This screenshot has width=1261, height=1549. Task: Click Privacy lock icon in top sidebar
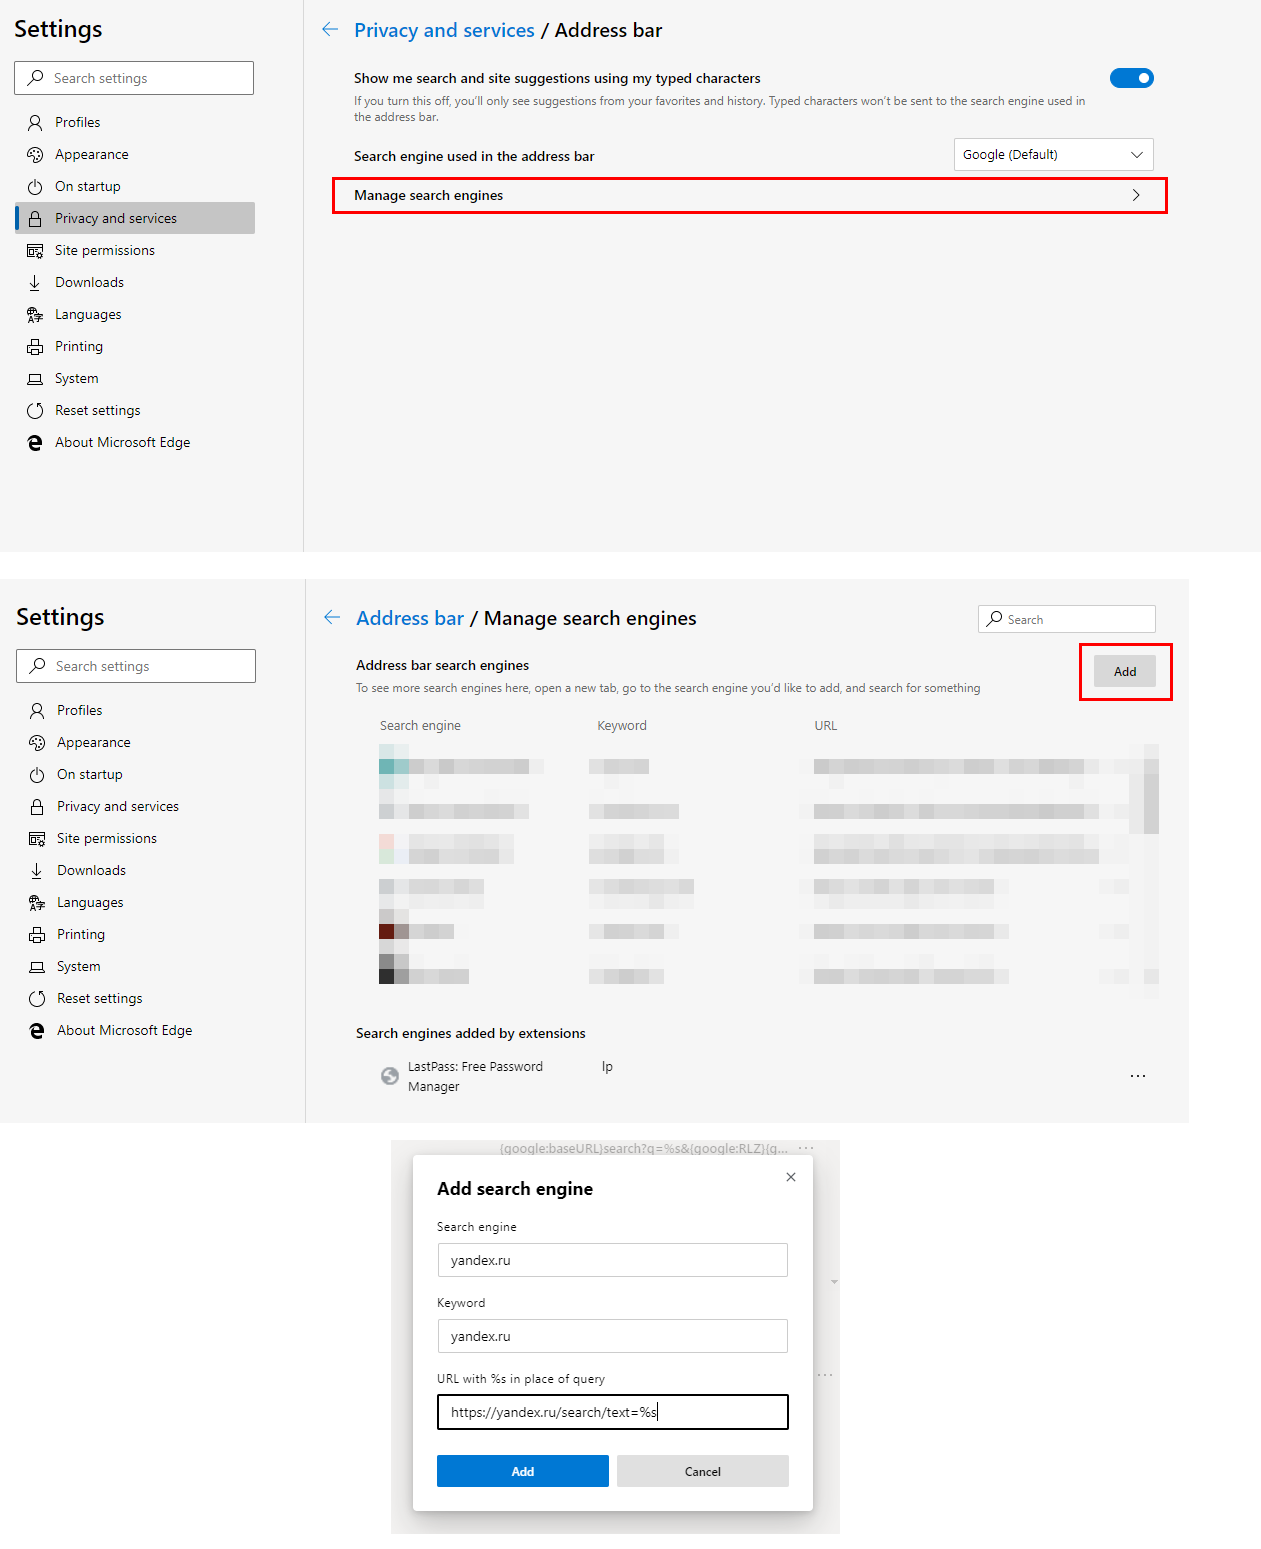35,218
